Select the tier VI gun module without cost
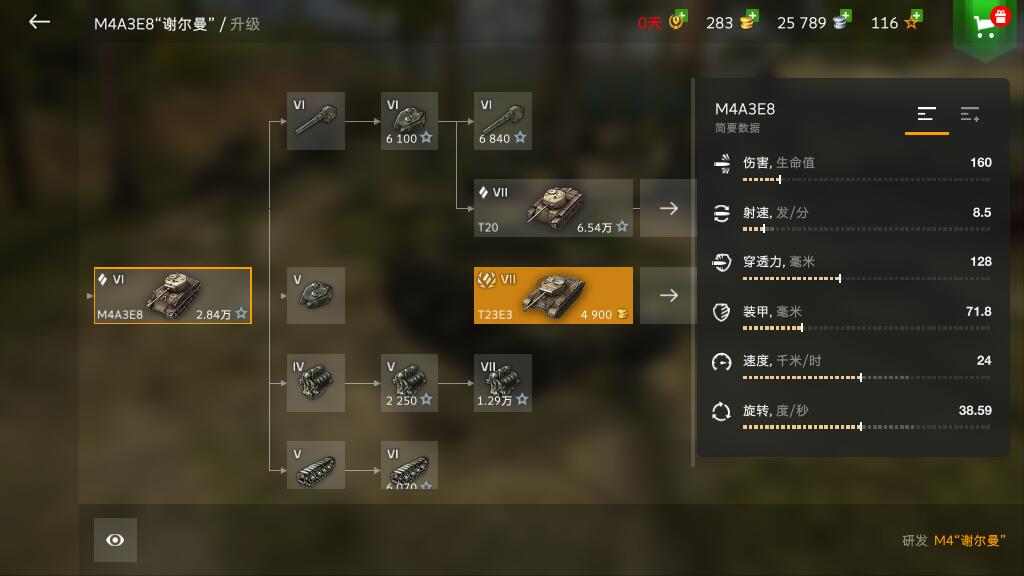Screen dimensions: 1024x576 tap(315, 121)
